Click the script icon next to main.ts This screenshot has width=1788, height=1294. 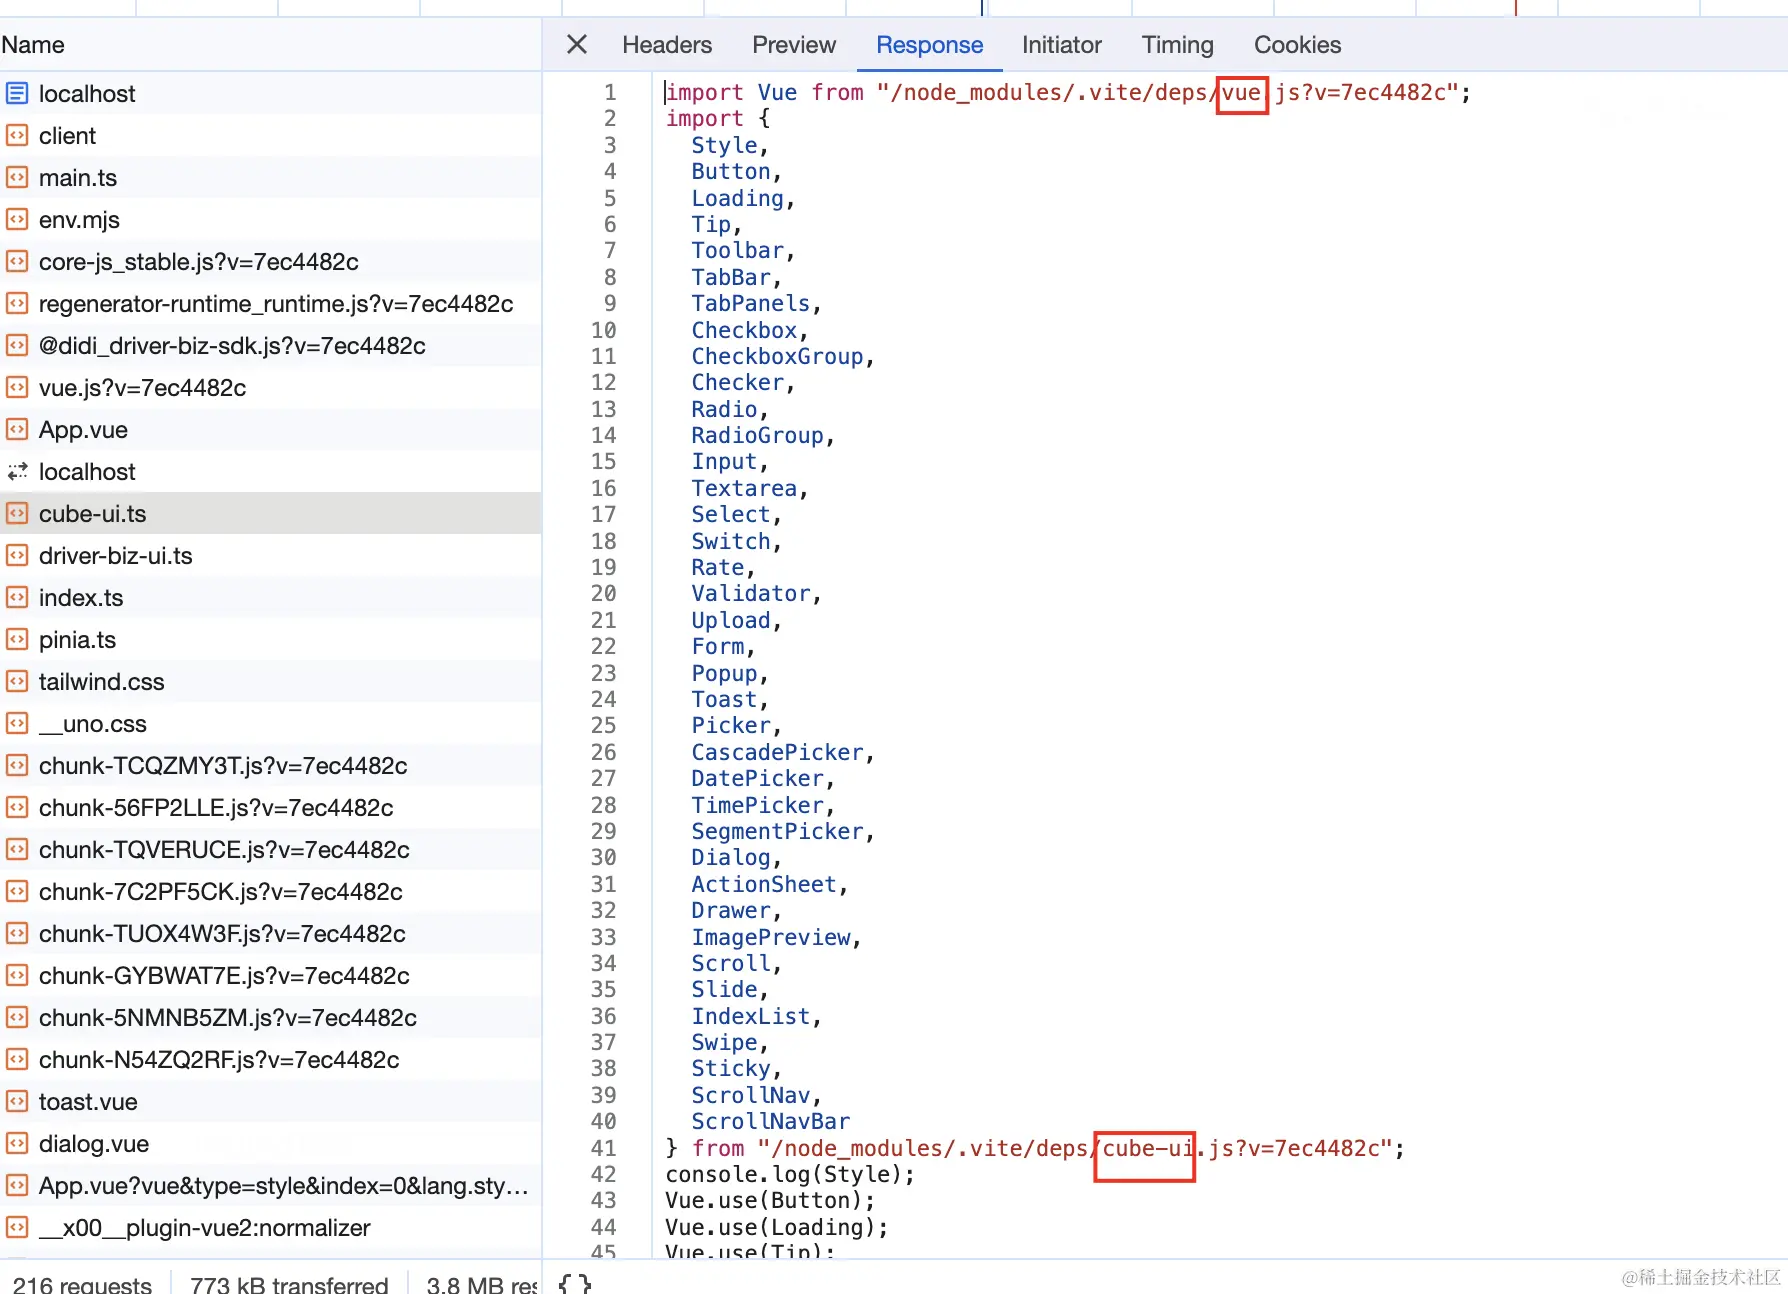coord(17,178)
